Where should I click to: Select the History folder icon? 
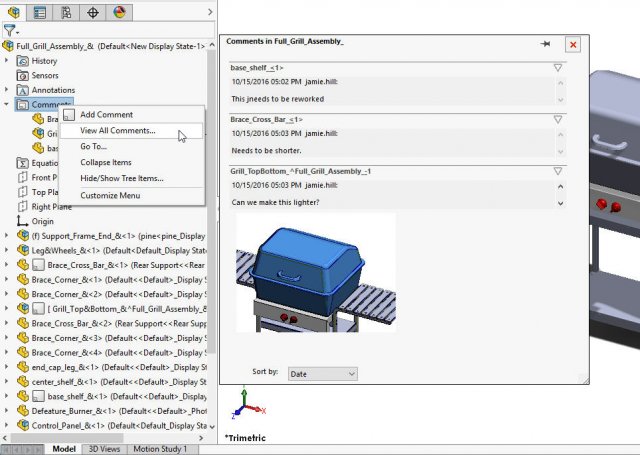(22, 61)
